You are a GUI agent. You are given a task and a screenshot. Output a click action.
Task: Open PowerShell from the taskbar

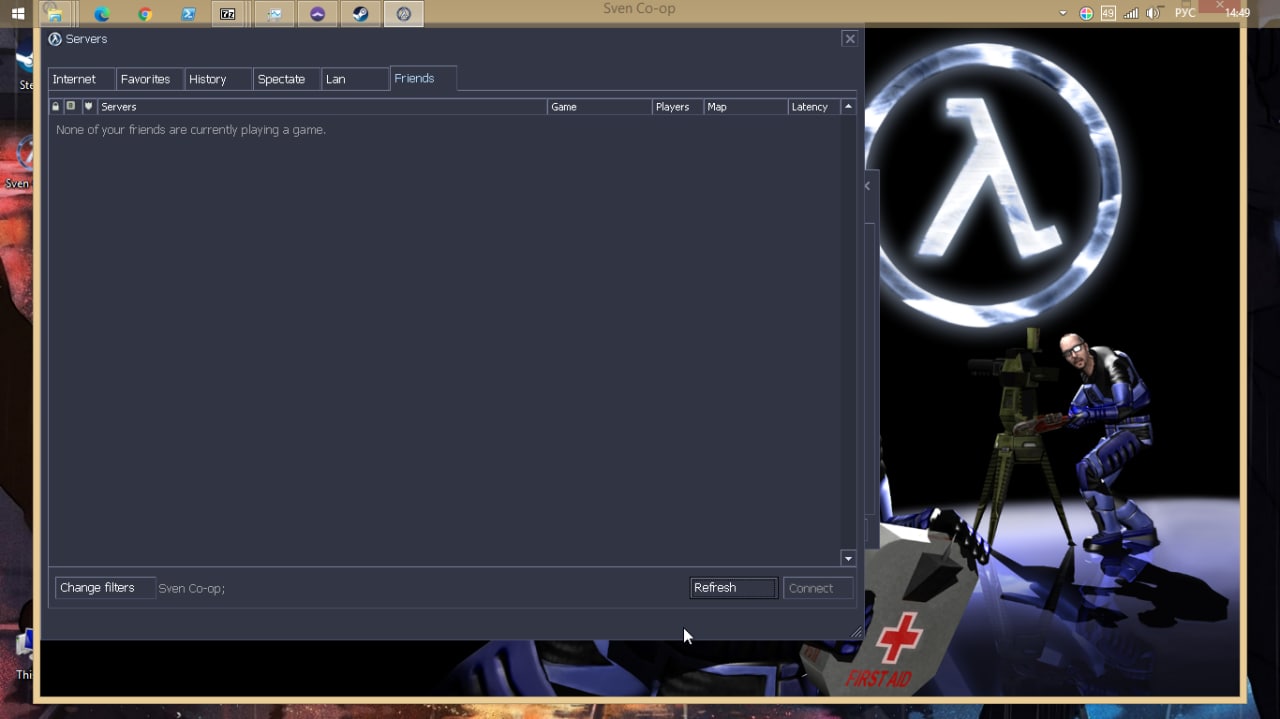click(x=188, y=14)
